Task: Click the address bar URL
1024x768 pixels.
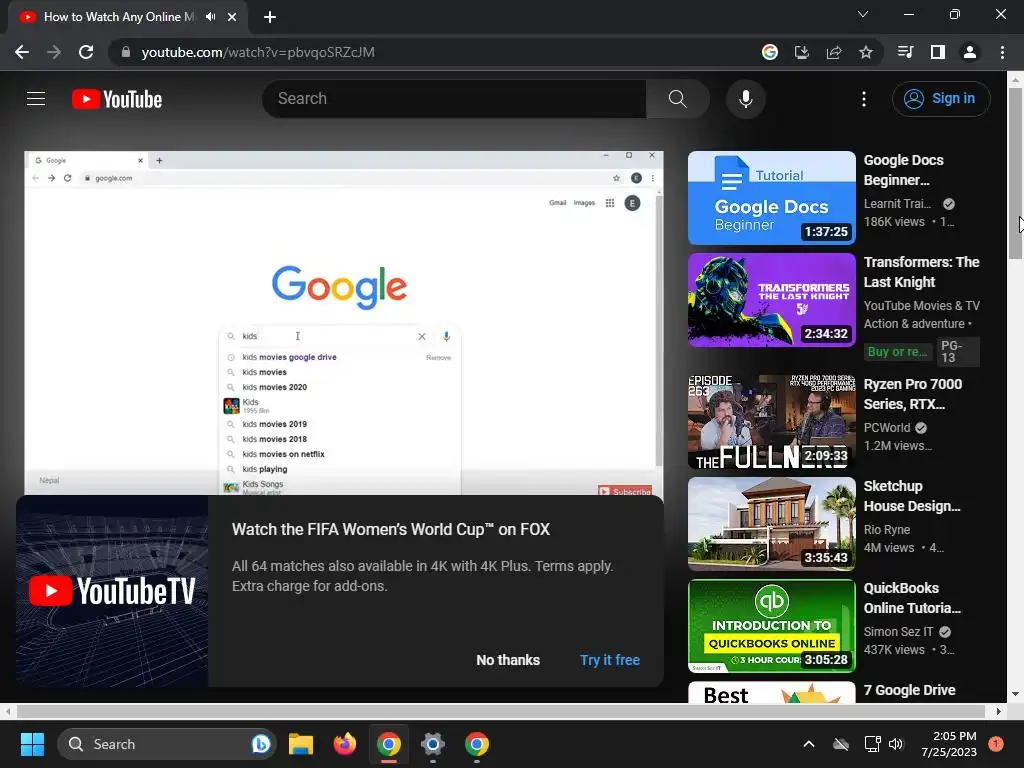Action: [258, 52]
